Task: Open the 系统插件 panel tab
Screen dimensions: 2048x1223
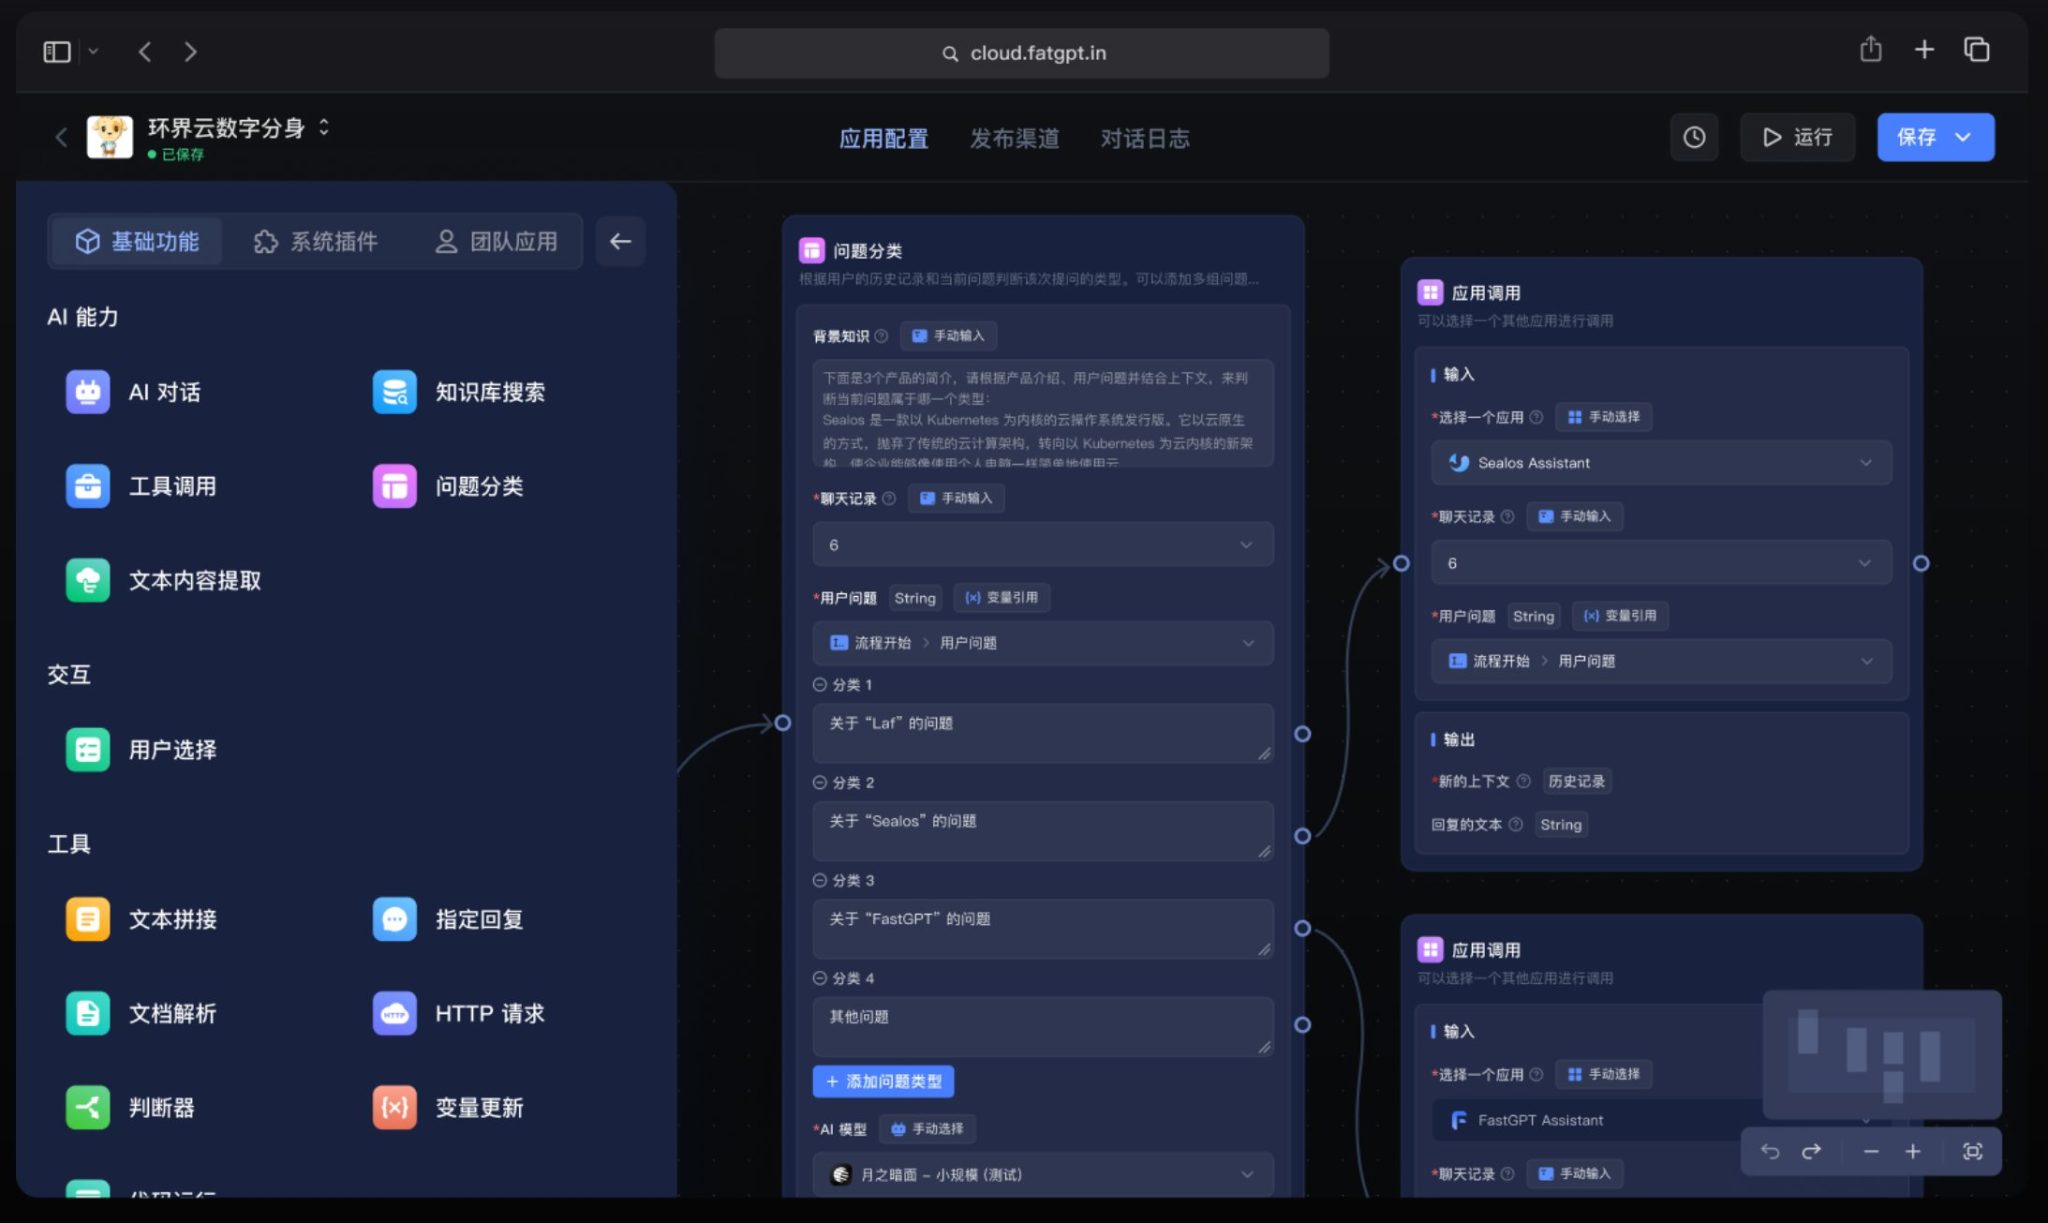Action: (x=316, y=241)
